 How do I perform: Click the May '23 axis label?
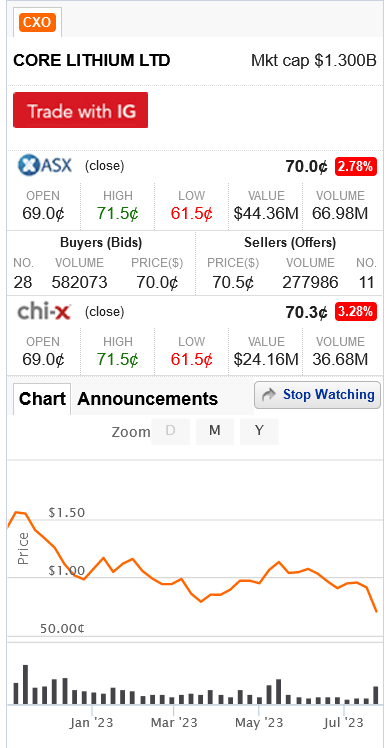(259, 723)
